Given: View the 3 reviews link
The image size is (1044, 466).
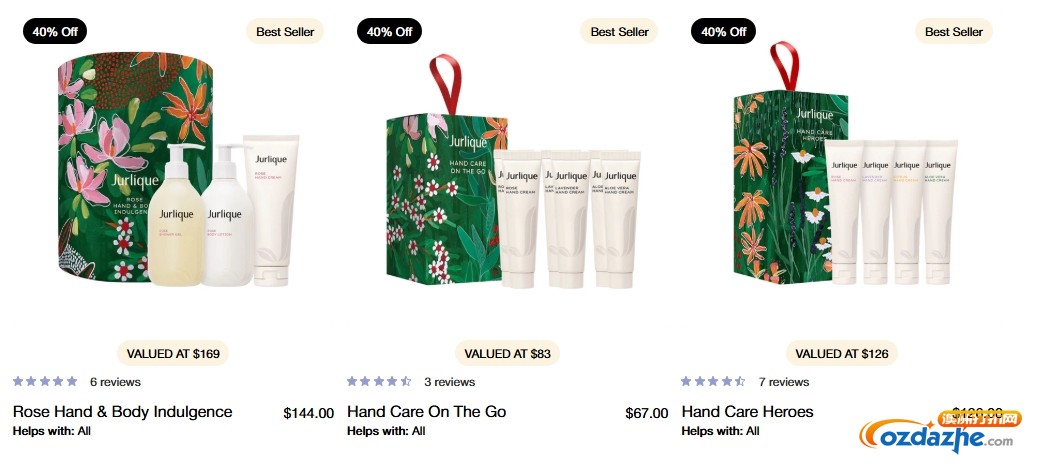Looking at the screenshot, I should click(x=449, y=382).
